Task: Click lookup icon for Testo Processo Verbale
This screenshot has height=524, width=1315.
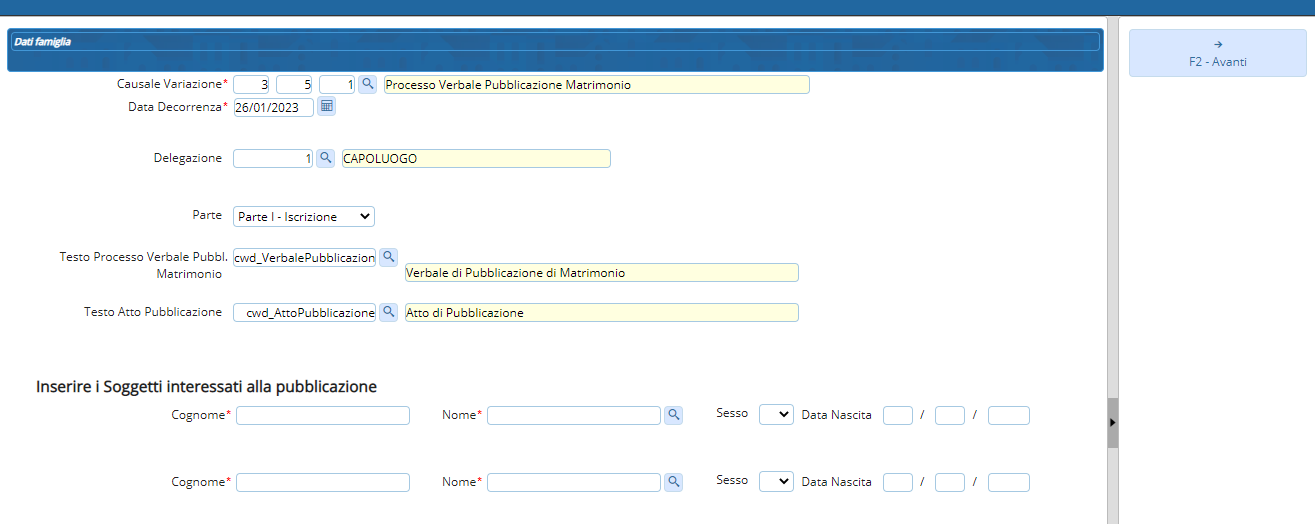Action: pyautogui.click(x=389, y=257)
